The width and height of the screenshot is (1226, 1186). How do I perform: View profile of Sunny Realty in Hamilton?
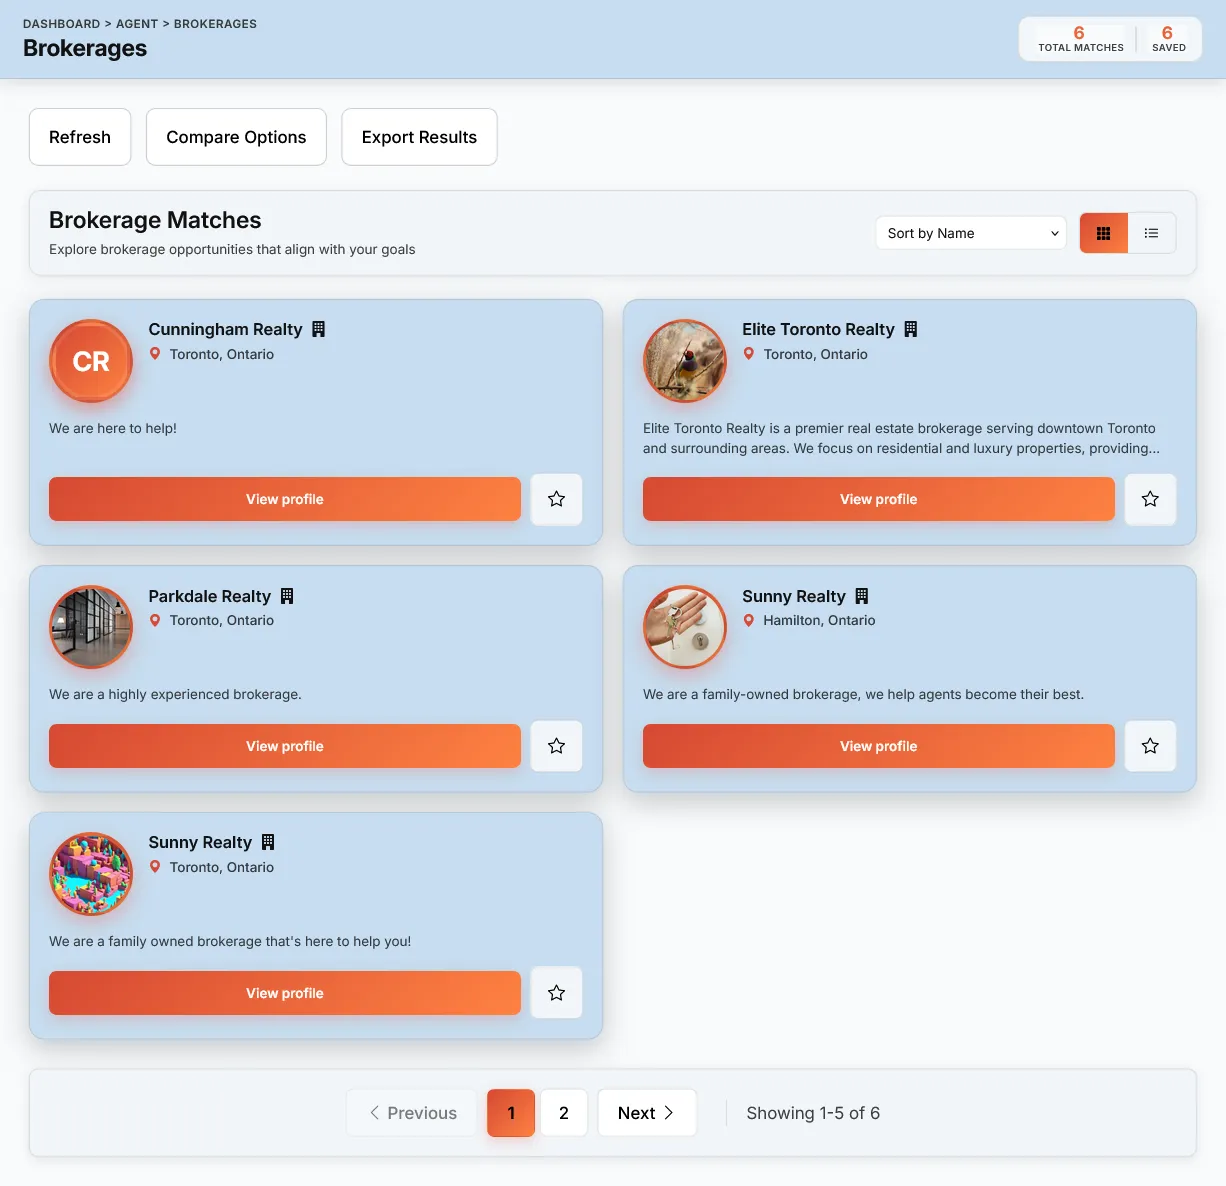(879, 746)
